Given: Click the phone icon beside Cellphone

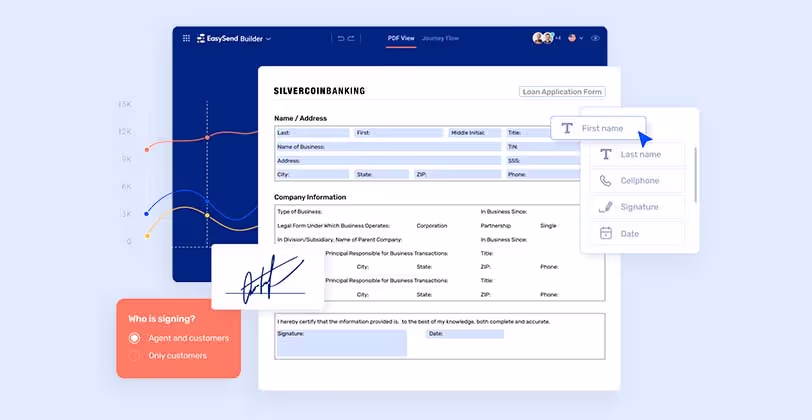Looking at the screenshot, I should click(x=605, y=181).
